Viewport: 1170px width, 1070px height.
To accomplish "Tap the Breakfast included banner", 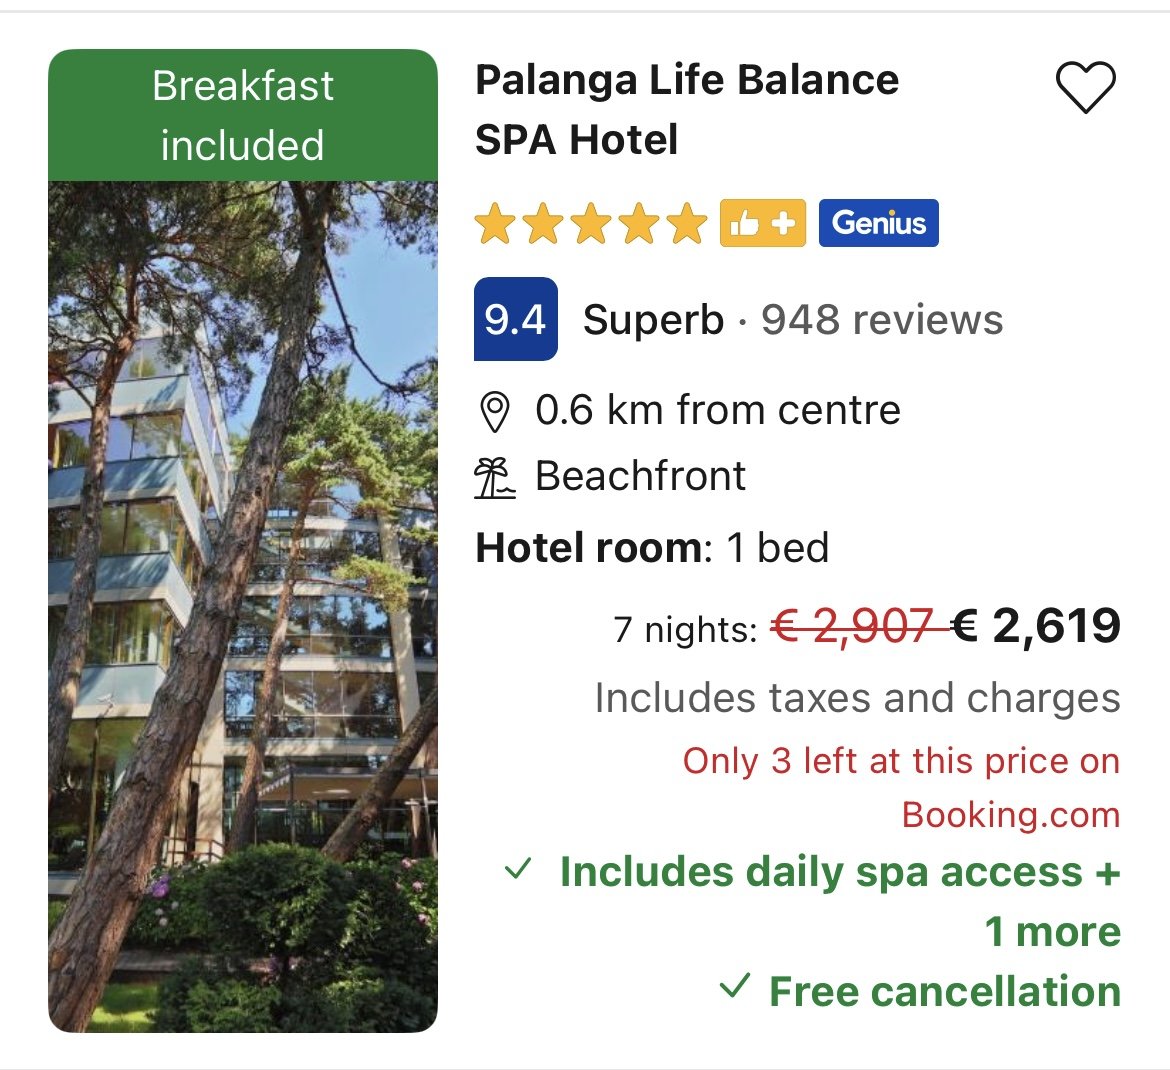I will (243, 115).
